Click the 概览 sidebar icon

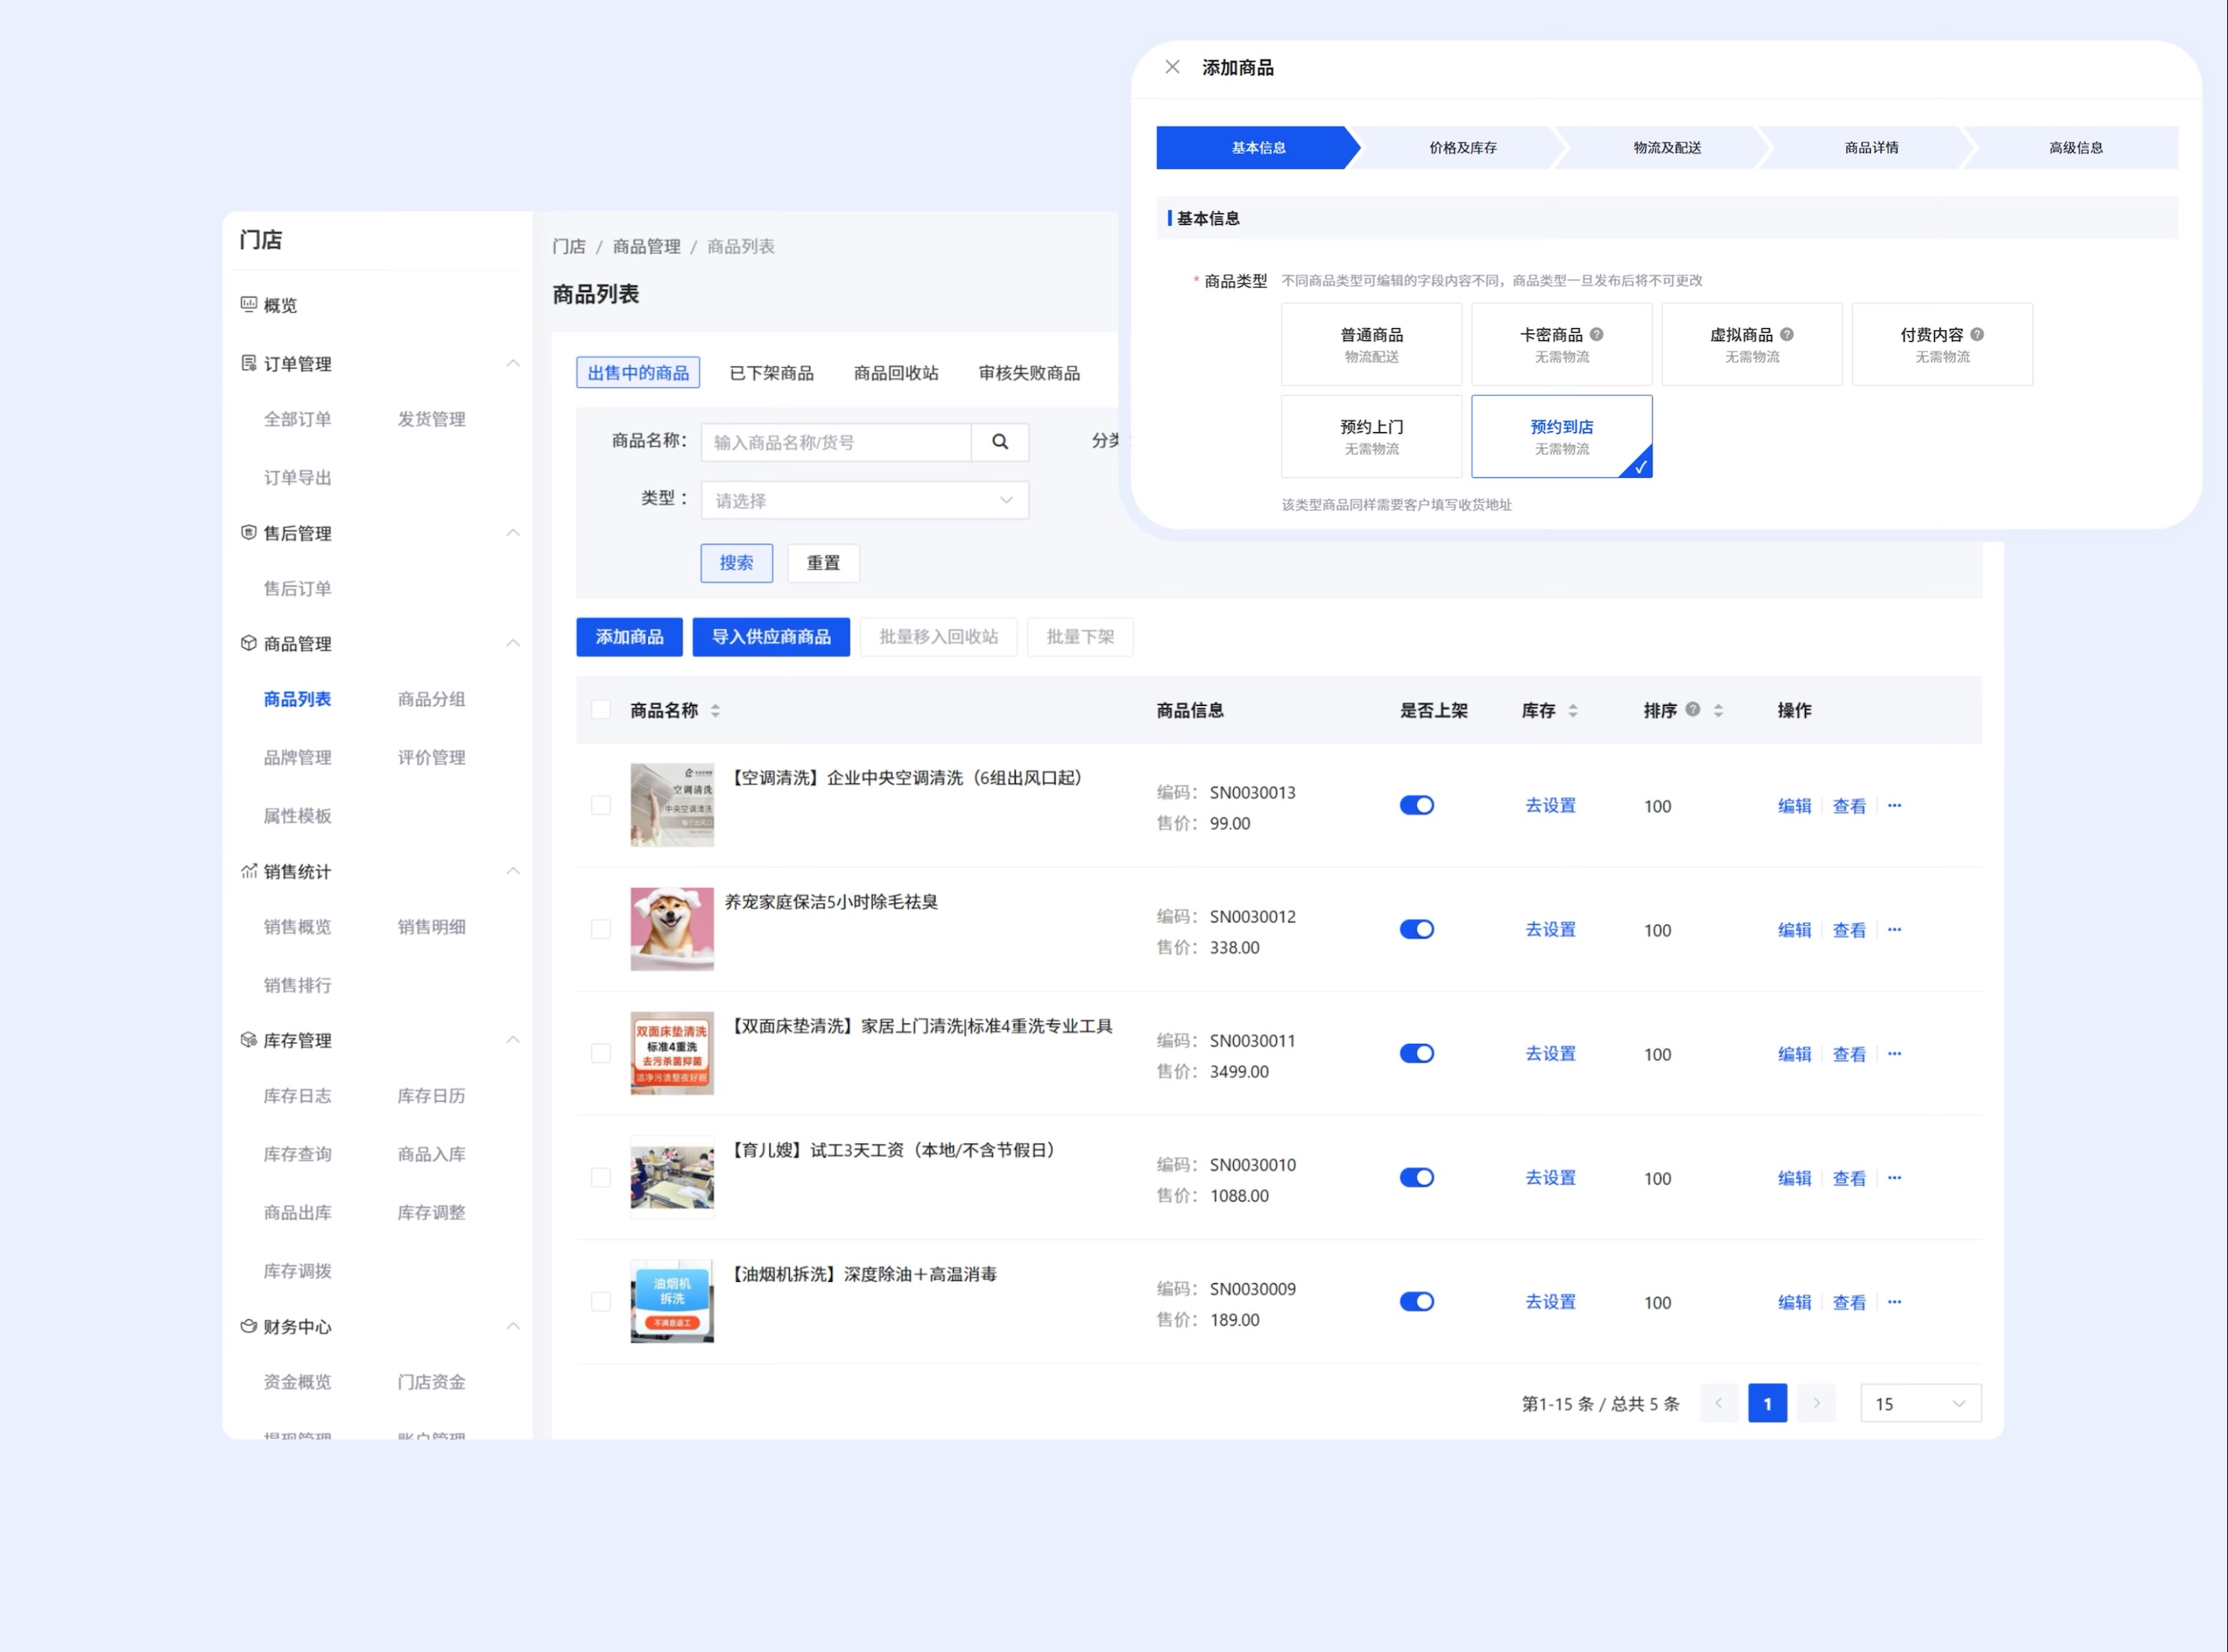(249, 304)
